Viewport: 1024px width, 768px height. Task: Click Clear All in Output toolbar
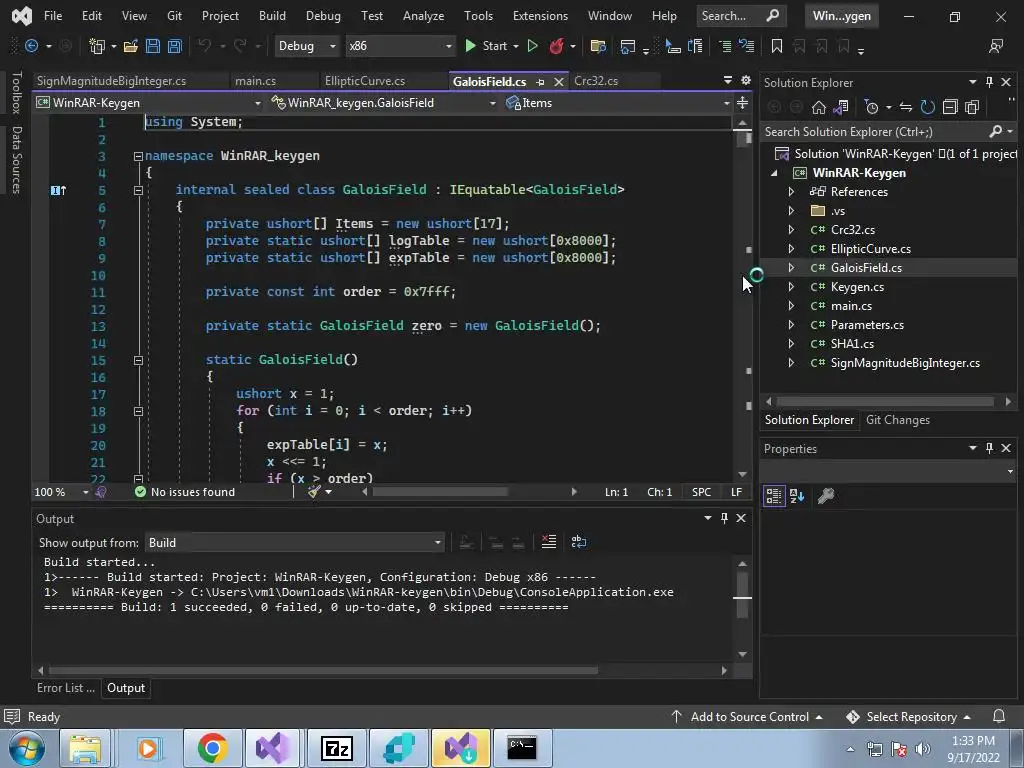point(549,542)
